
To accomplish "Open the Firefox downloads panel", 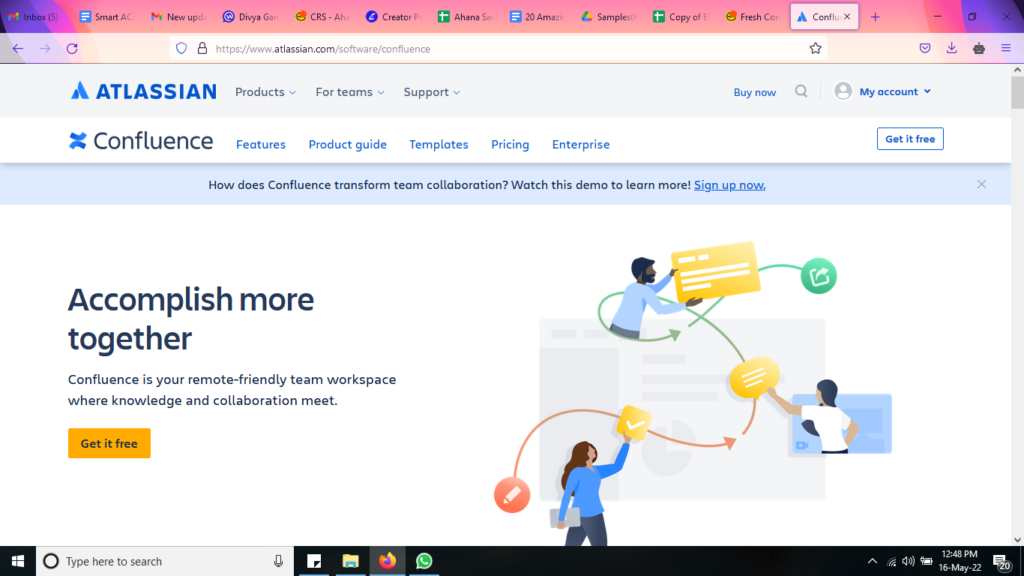I will point(952,48).
